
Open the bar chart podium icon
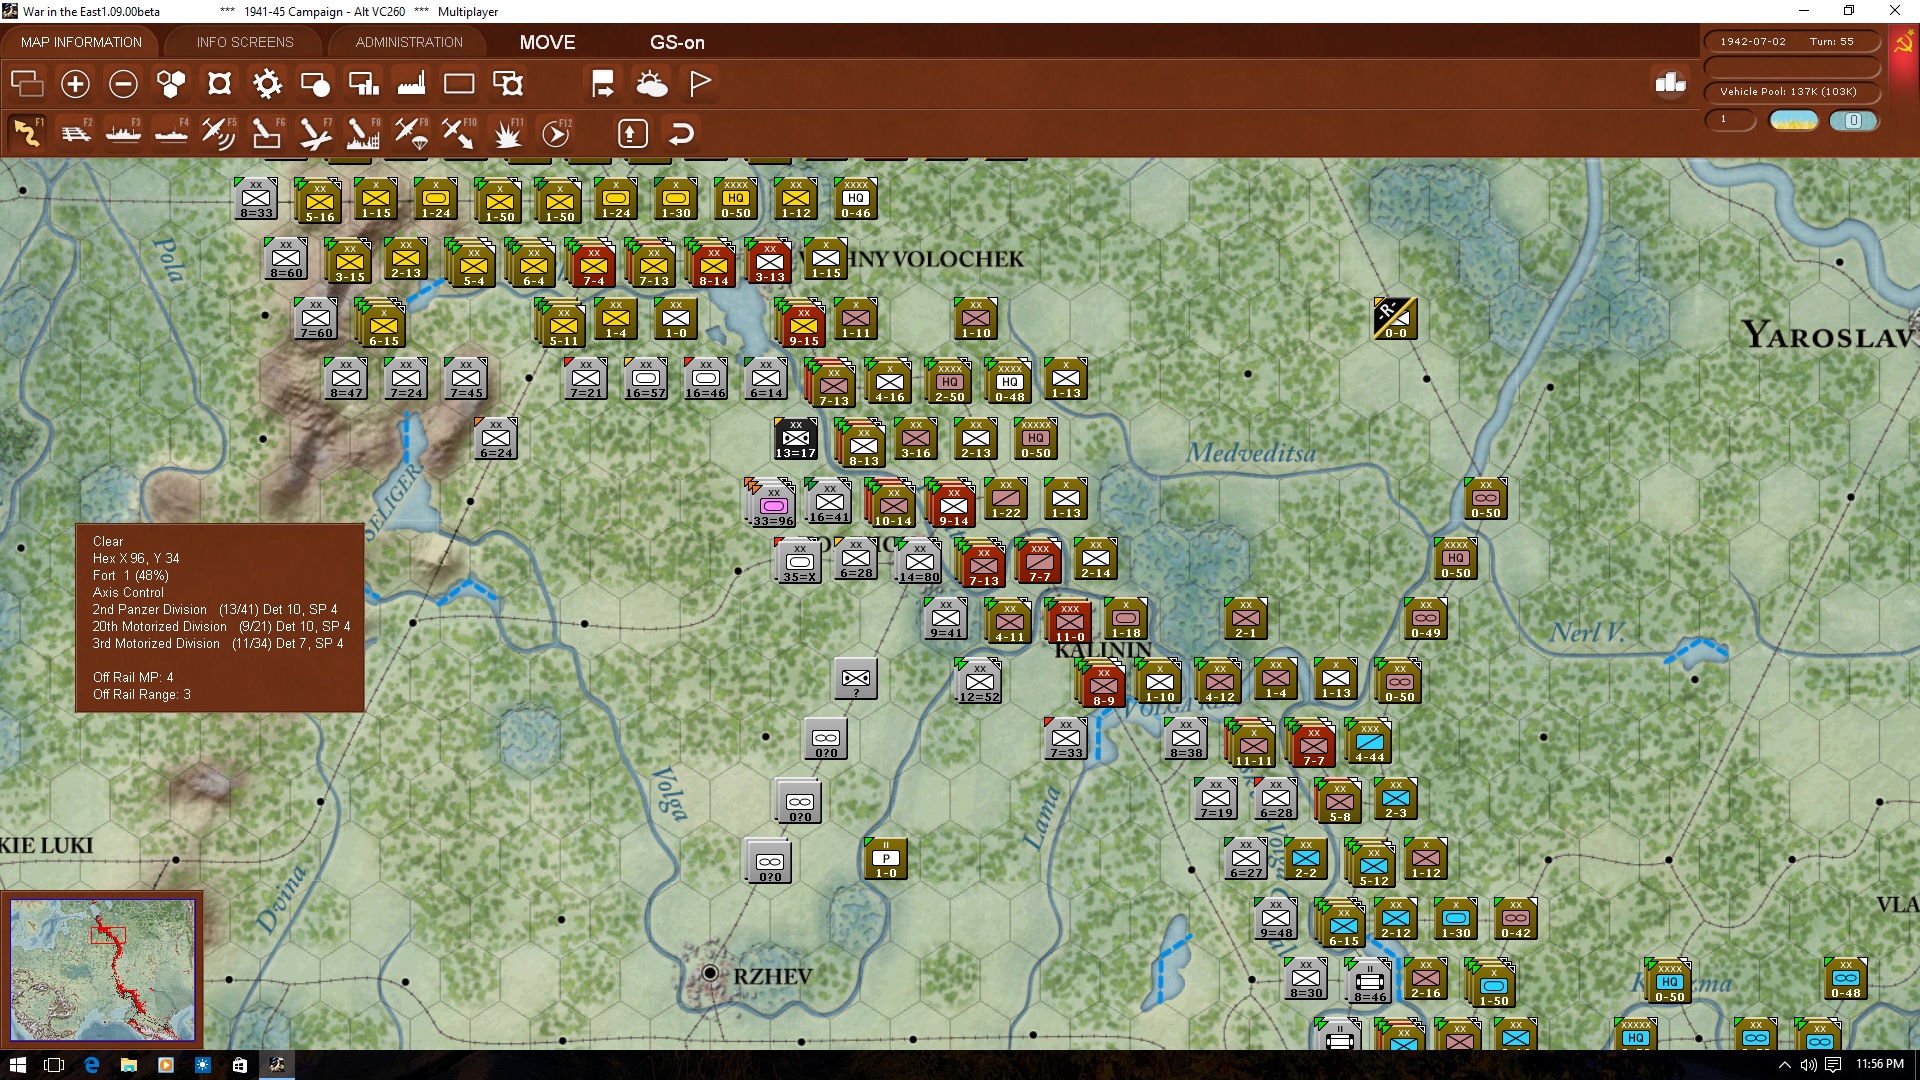click(1670, 84)
